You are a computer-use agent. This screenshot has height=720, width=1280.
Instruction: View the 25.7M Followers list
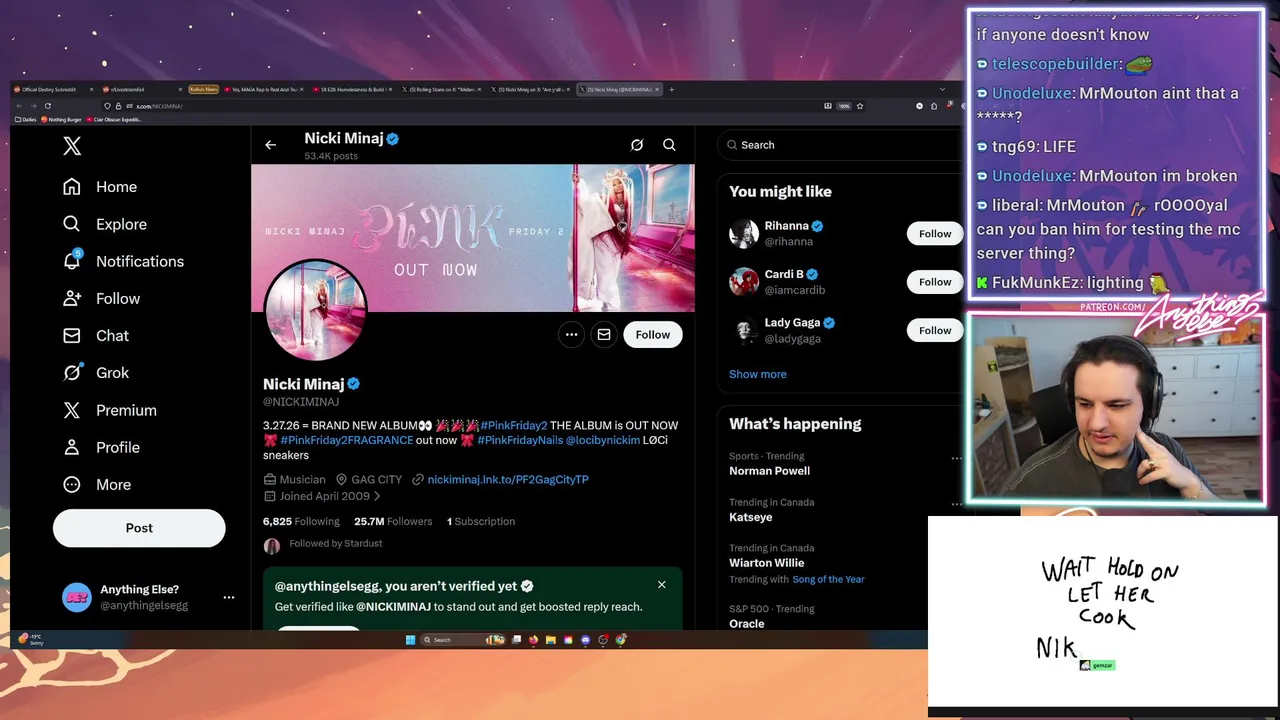[x=393, y=521]
